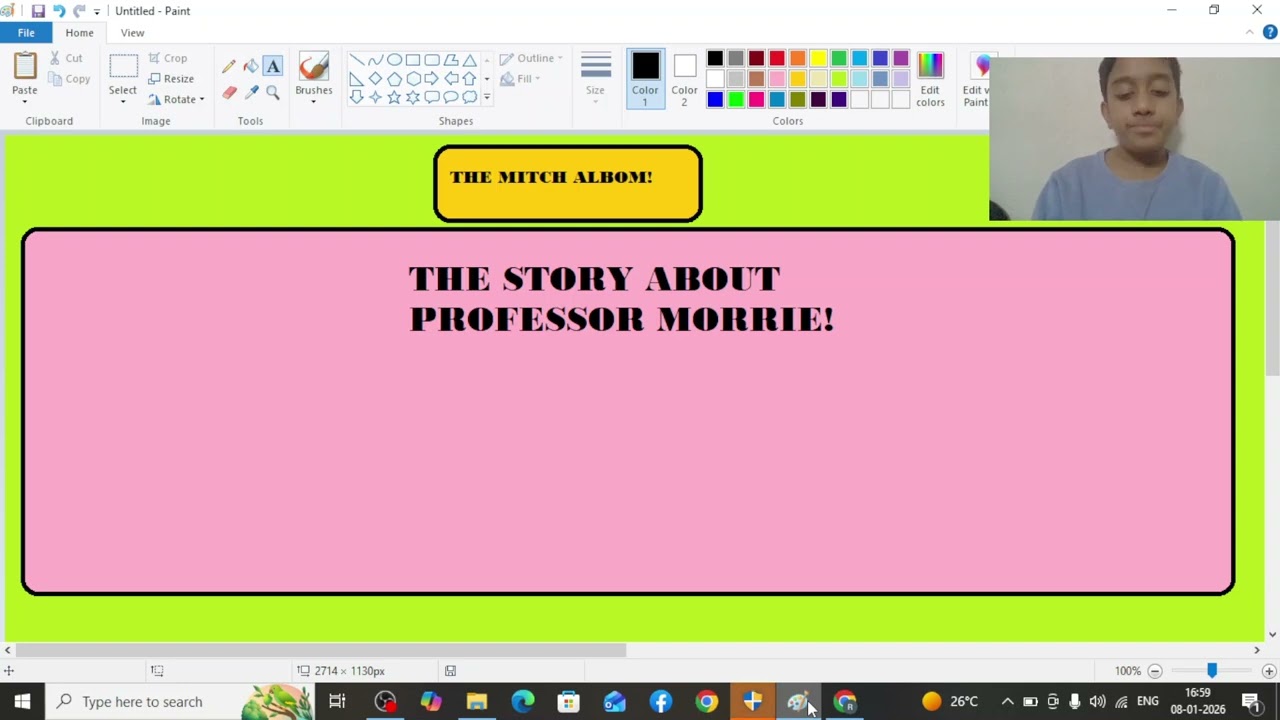Expand the Brushes dropdown arrow
The width and height of the screenshot is (1280, 720).
tap(314, 101)
